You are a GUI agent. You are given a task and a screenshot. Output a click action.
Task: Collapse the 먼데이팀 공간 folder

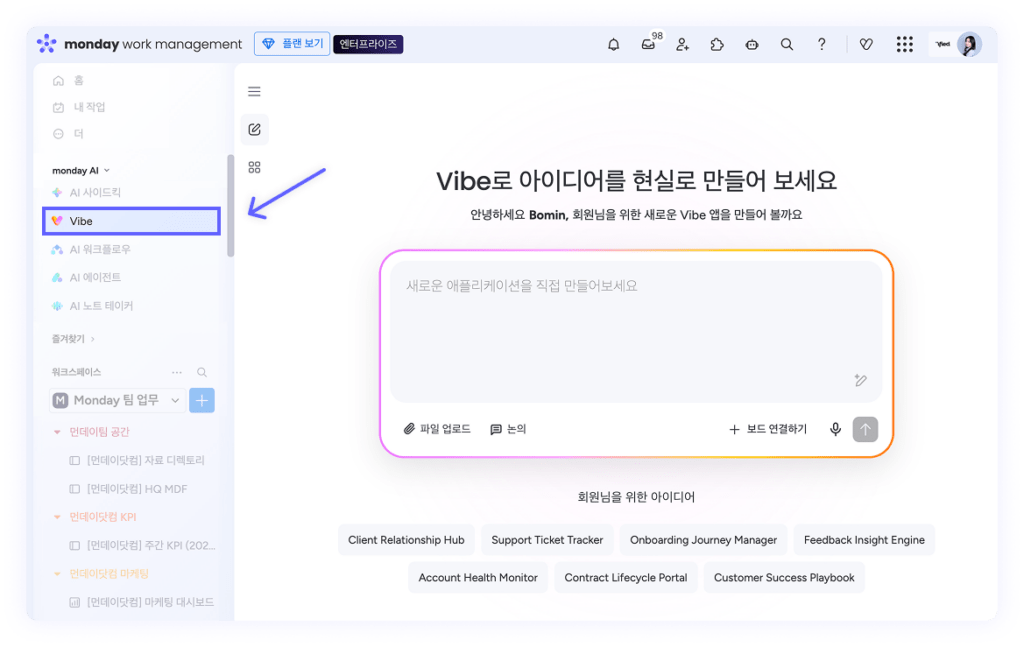pos(57,432)
